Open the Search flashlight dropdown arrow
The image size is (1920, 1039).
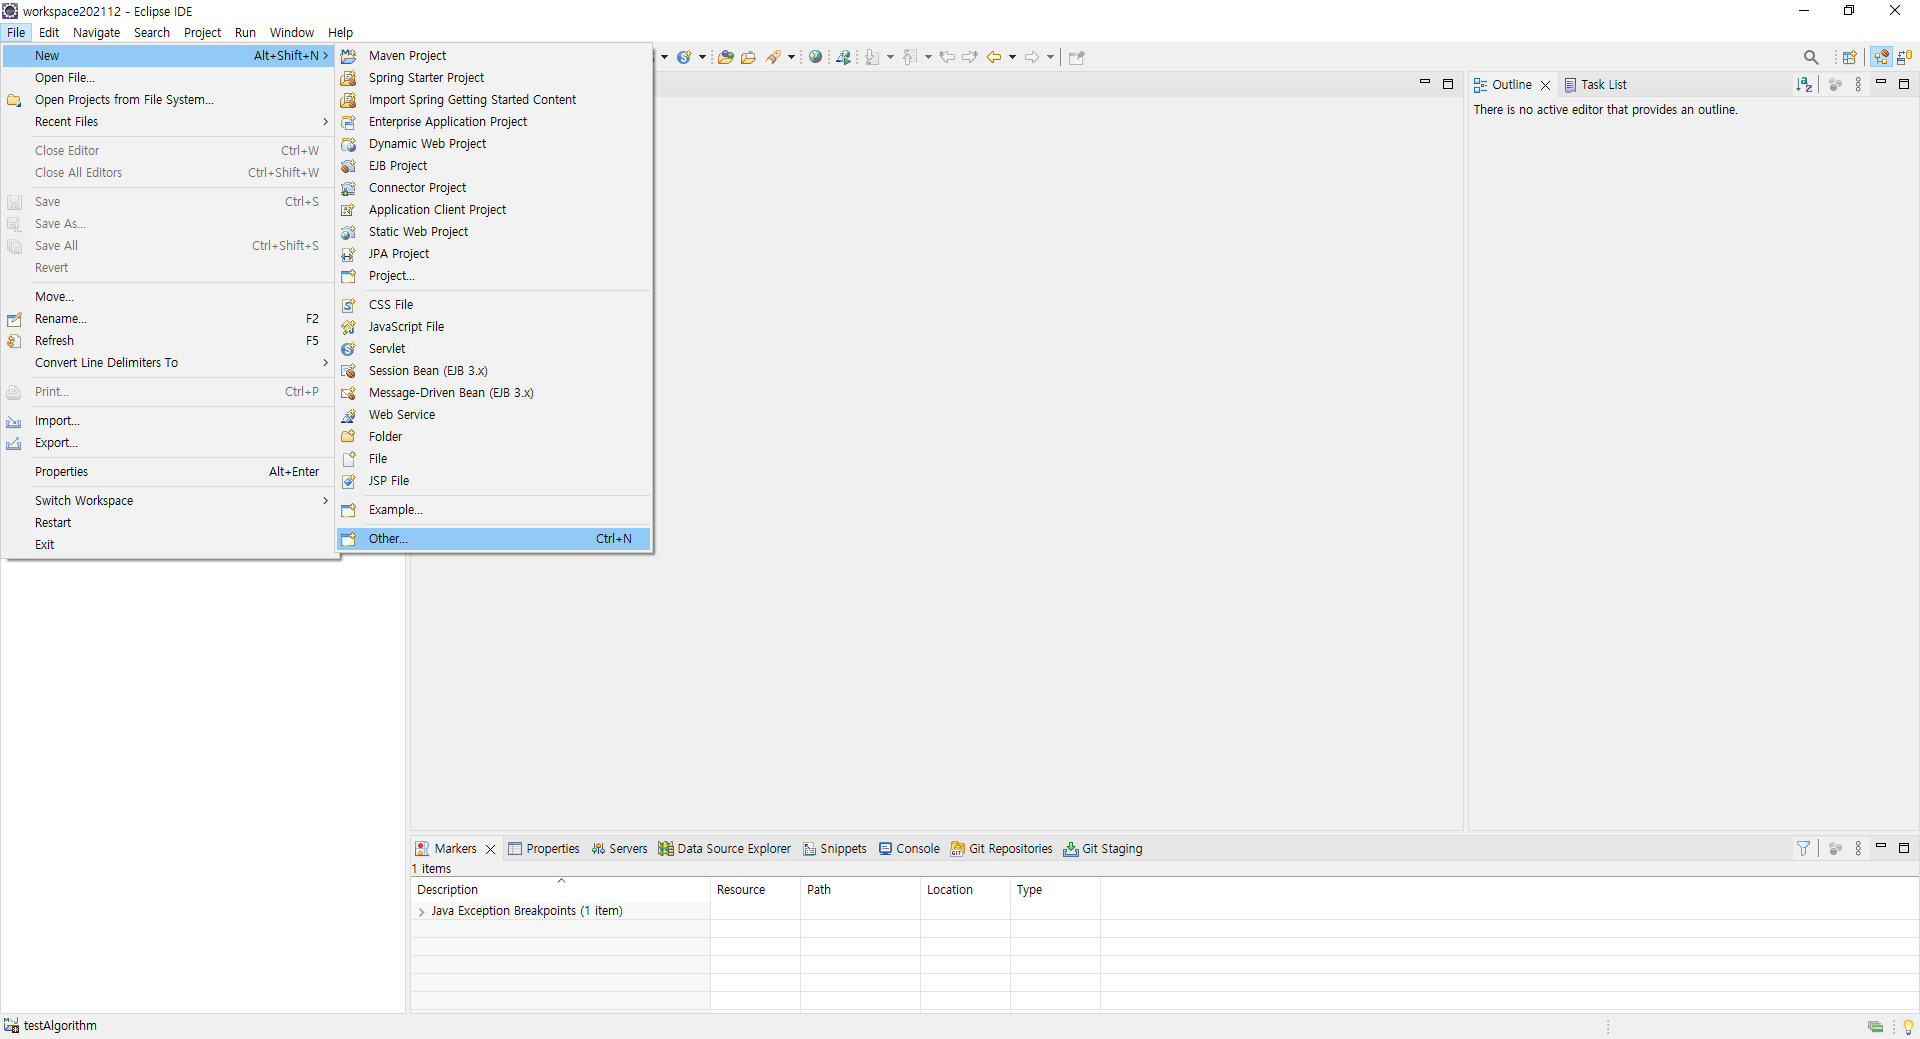[791, 57]
